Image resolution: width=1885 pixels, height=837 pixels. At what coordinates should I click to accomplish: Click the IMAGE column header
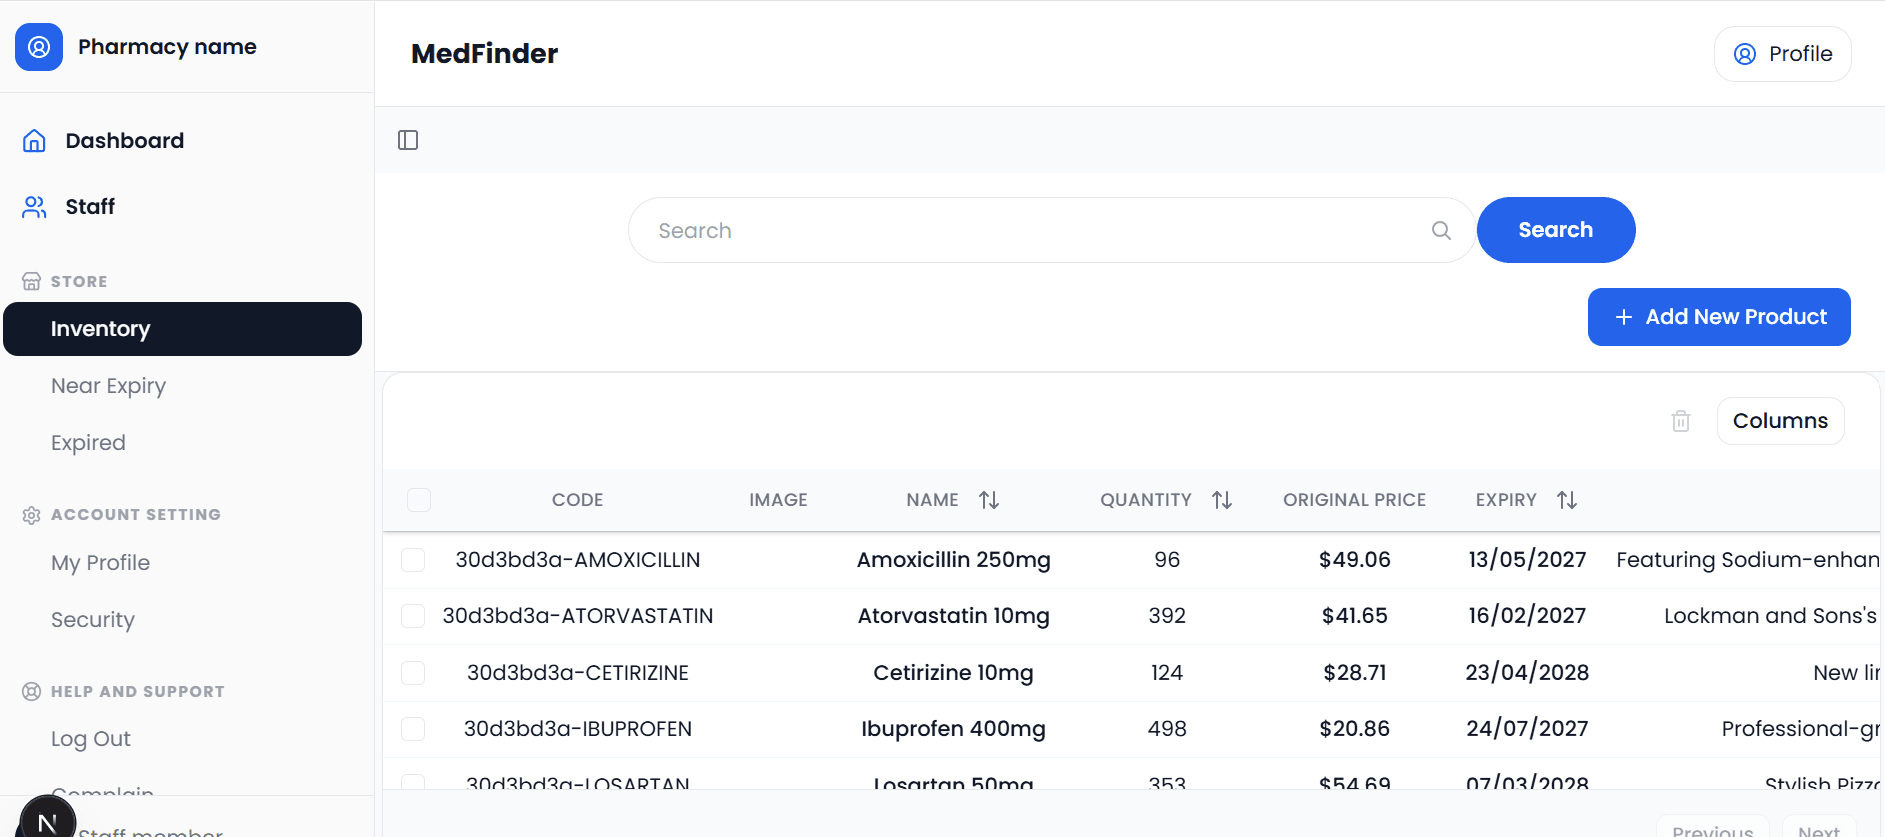tap(778, 500)
